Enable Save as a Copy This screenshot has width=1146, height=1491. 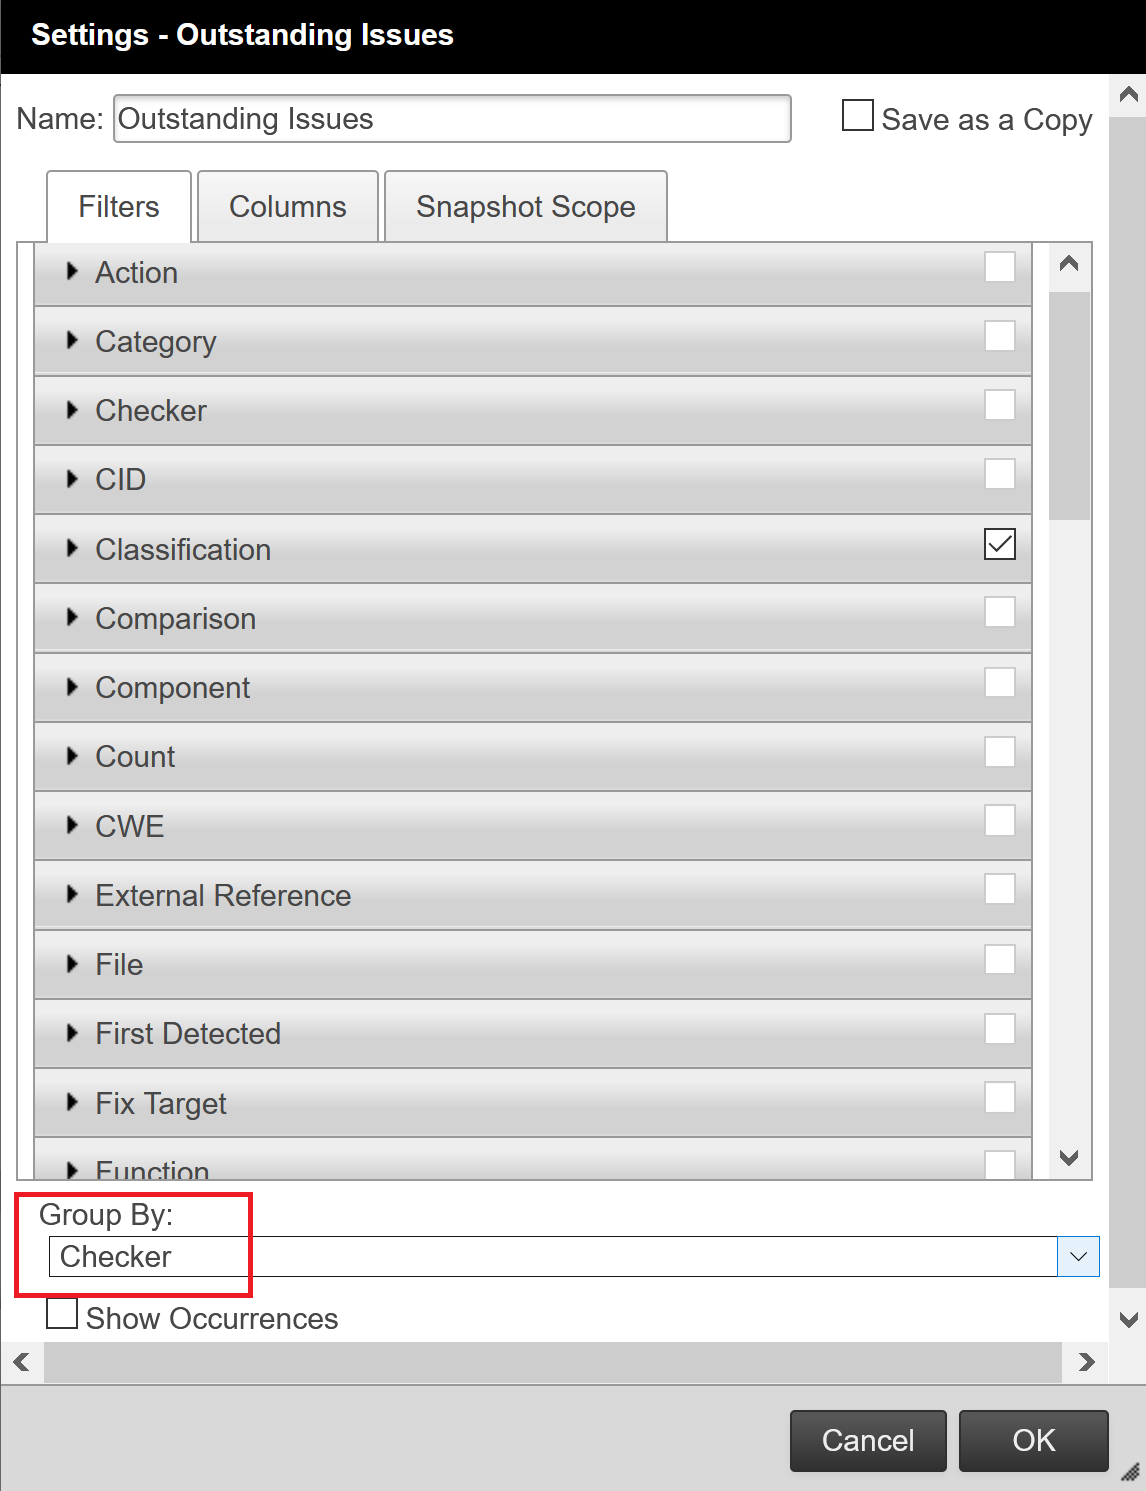[857, 116]
